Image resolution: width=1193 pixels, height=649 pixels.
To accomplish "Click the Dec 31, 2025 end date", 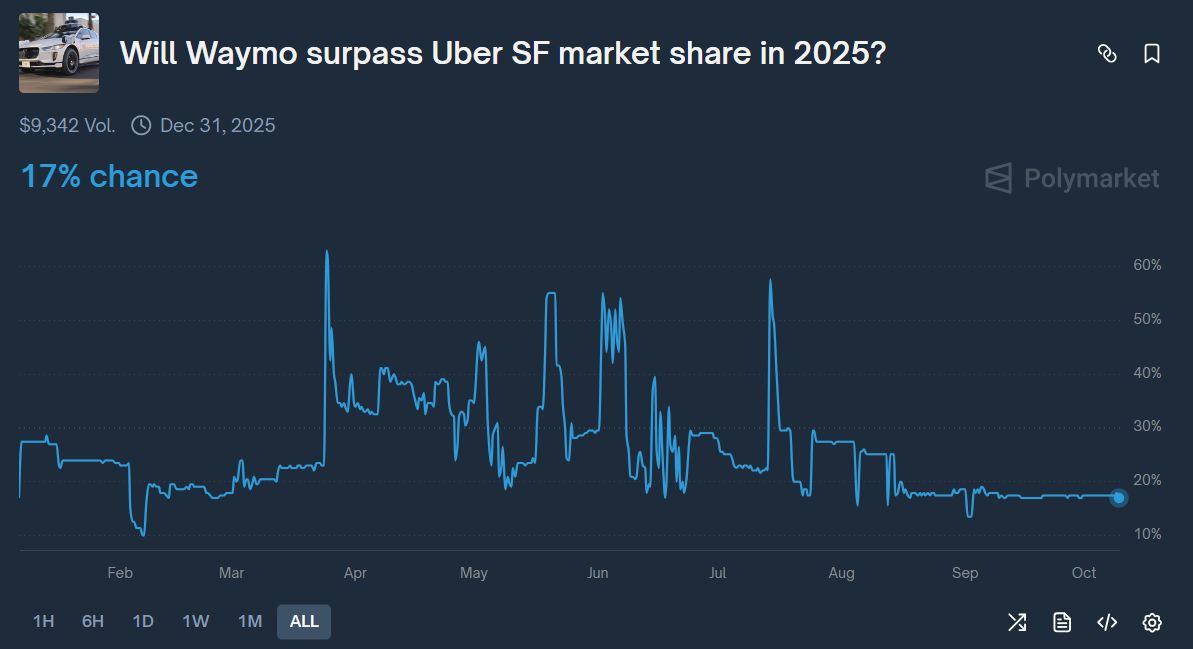I will point(217,125).
